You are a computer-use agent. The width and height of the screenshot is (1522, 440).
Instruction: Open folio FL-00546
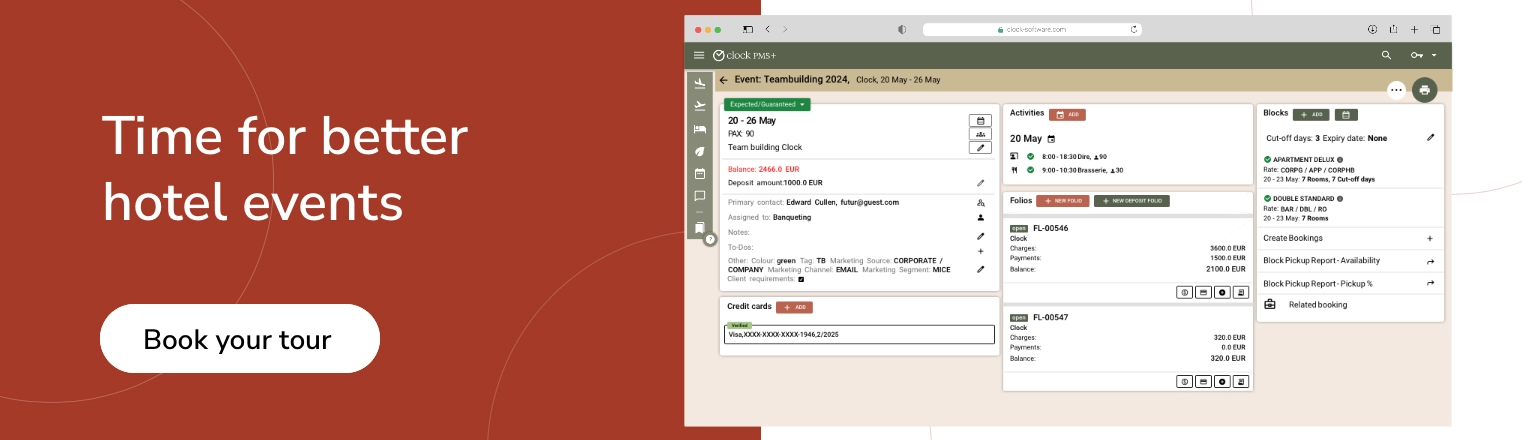pyautogui.click(x=1050, y=229)
